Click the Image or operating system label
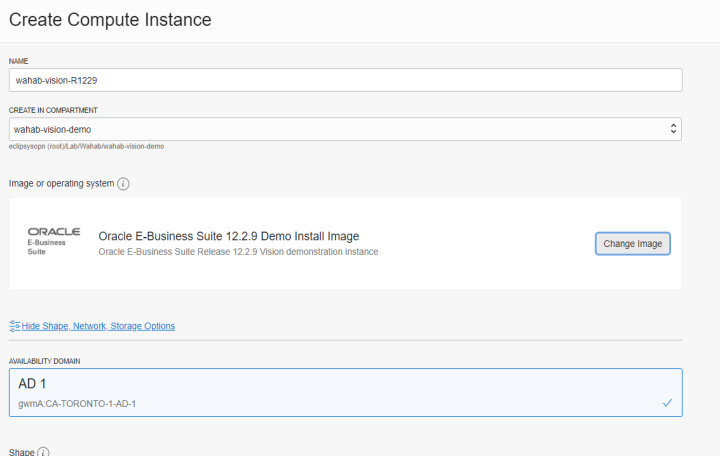Image resolution: width=720 pixels, height=456 pixels. pos(61,185)
